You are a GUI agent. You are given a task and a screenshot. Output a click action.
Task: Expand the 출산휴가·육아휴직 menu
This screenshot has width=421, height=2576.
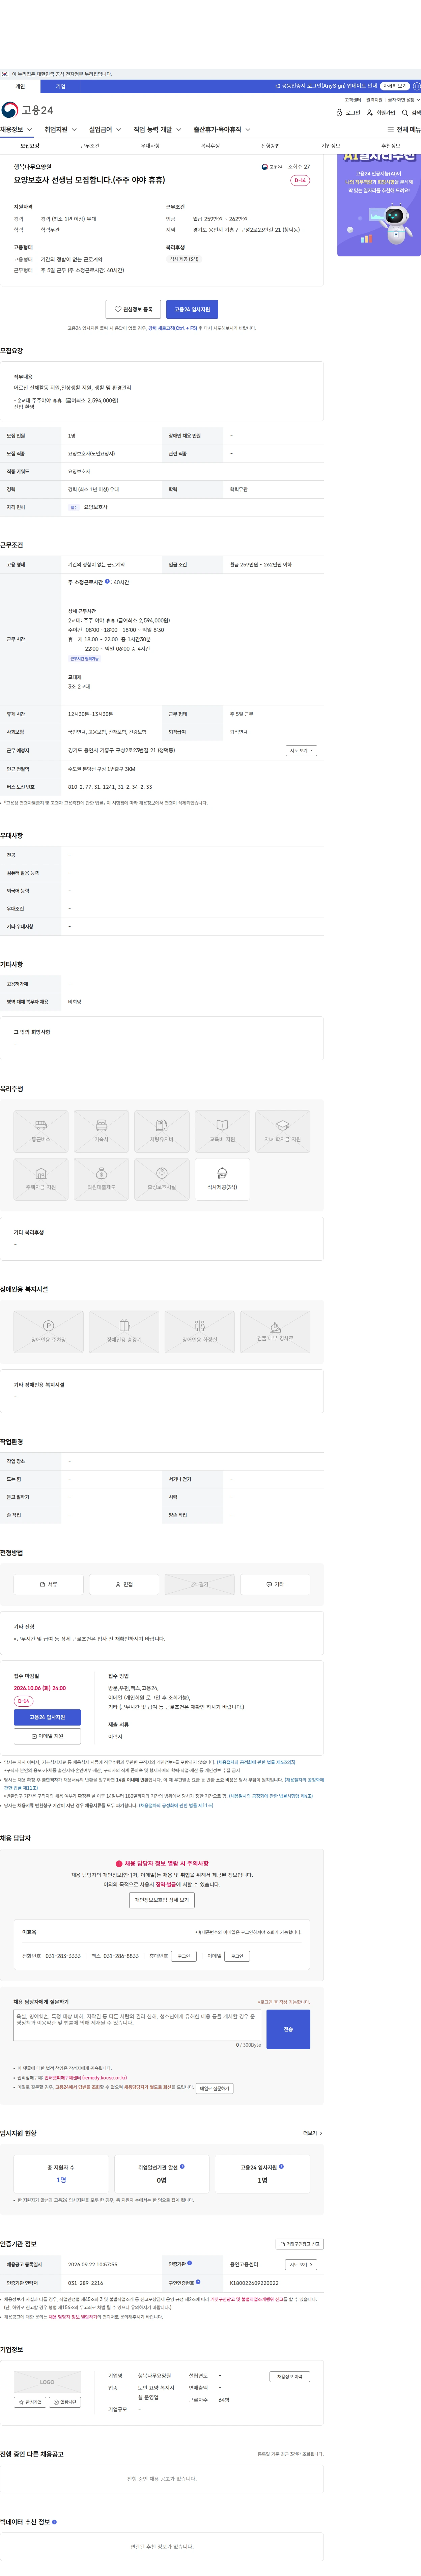pos(222,130)
